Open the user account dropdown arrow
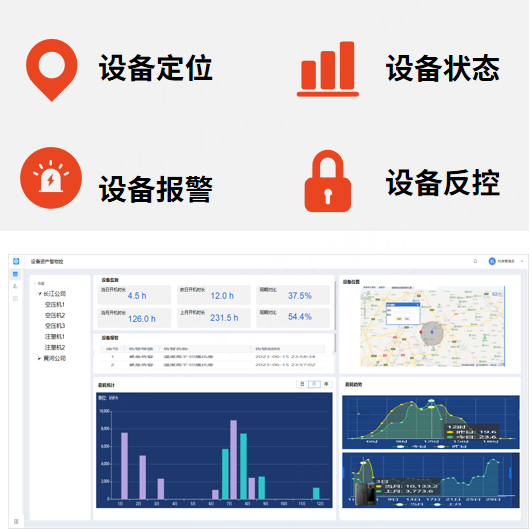This screenshot has width=532, height=529. point(522,261)
